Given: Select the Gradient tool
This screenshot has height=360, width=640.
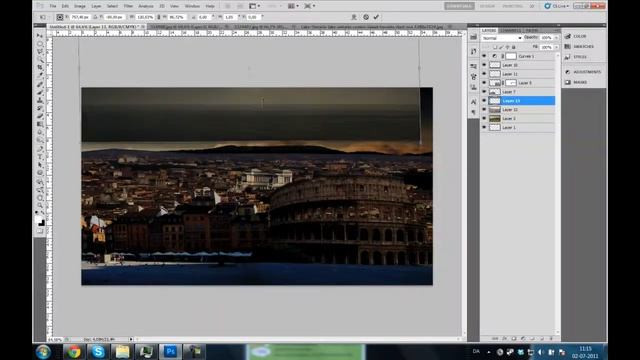Looking at the screenshot, I should [x=40, y=124].
